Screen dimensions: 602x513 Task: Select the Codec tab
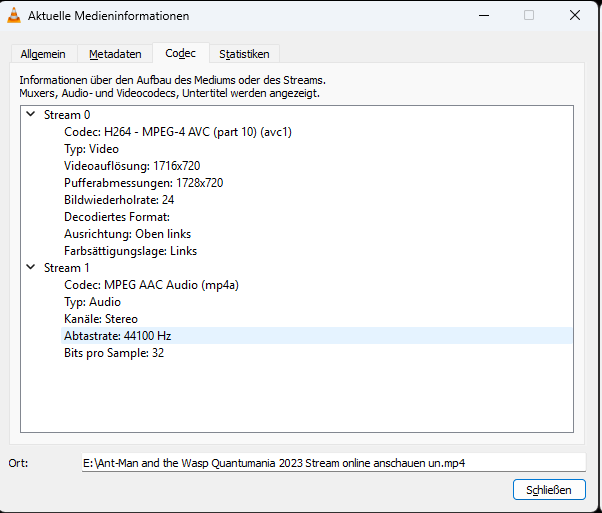[180, 53]
